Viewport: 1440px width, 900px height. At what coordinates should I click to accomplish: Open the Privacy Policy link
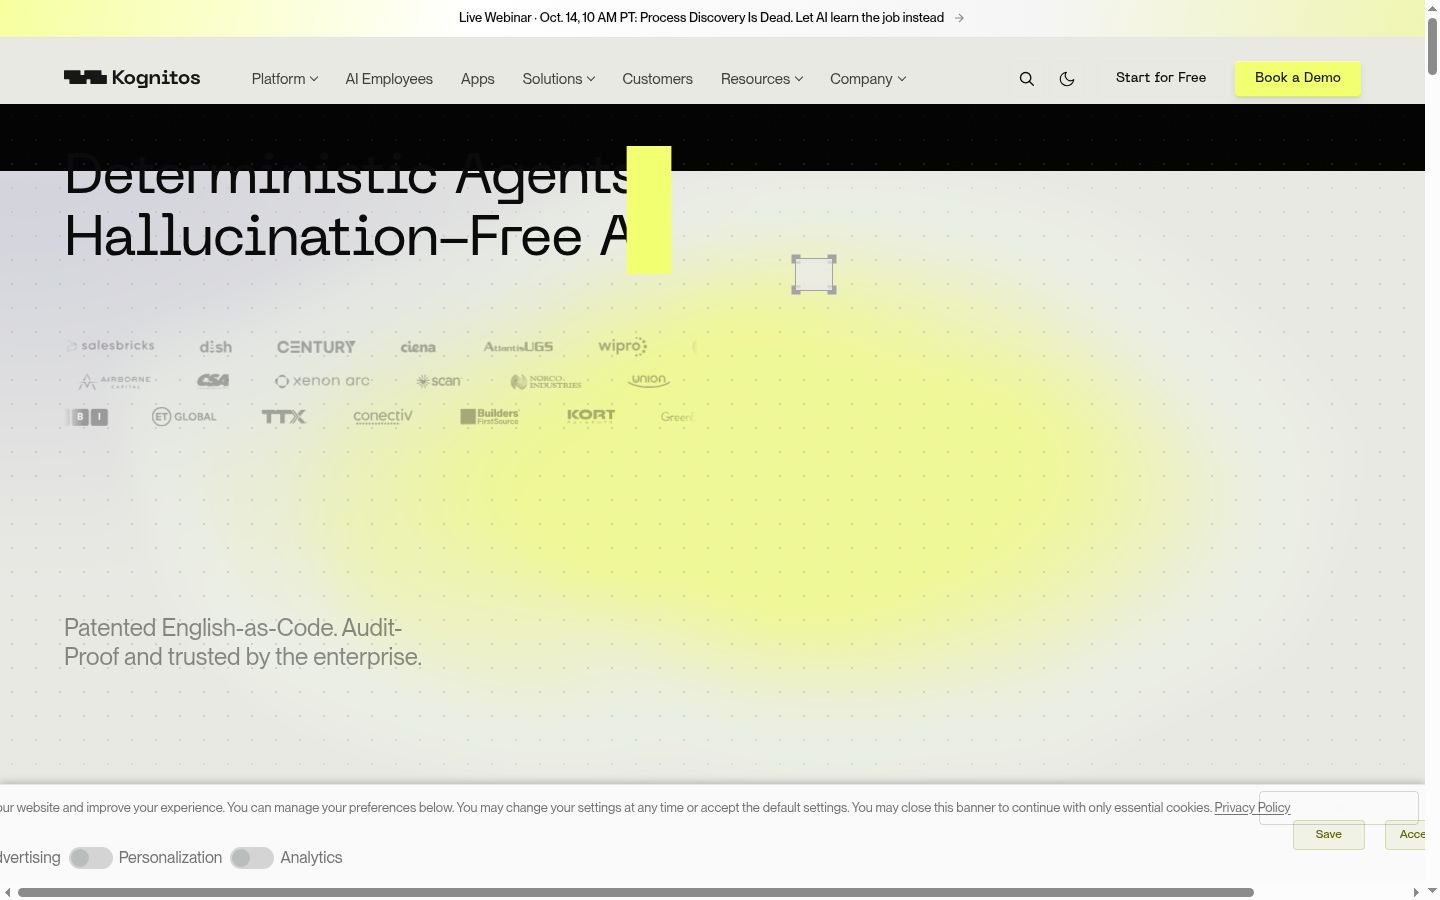coord(1252,808)
